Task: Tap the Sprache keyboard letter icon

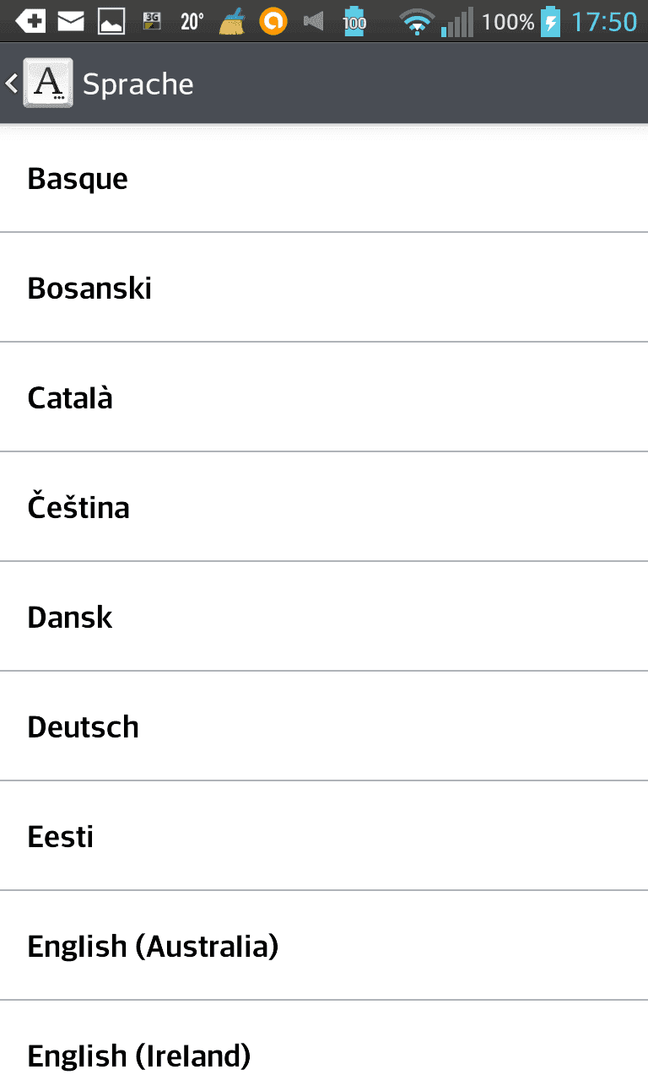Action: (48, 83)
